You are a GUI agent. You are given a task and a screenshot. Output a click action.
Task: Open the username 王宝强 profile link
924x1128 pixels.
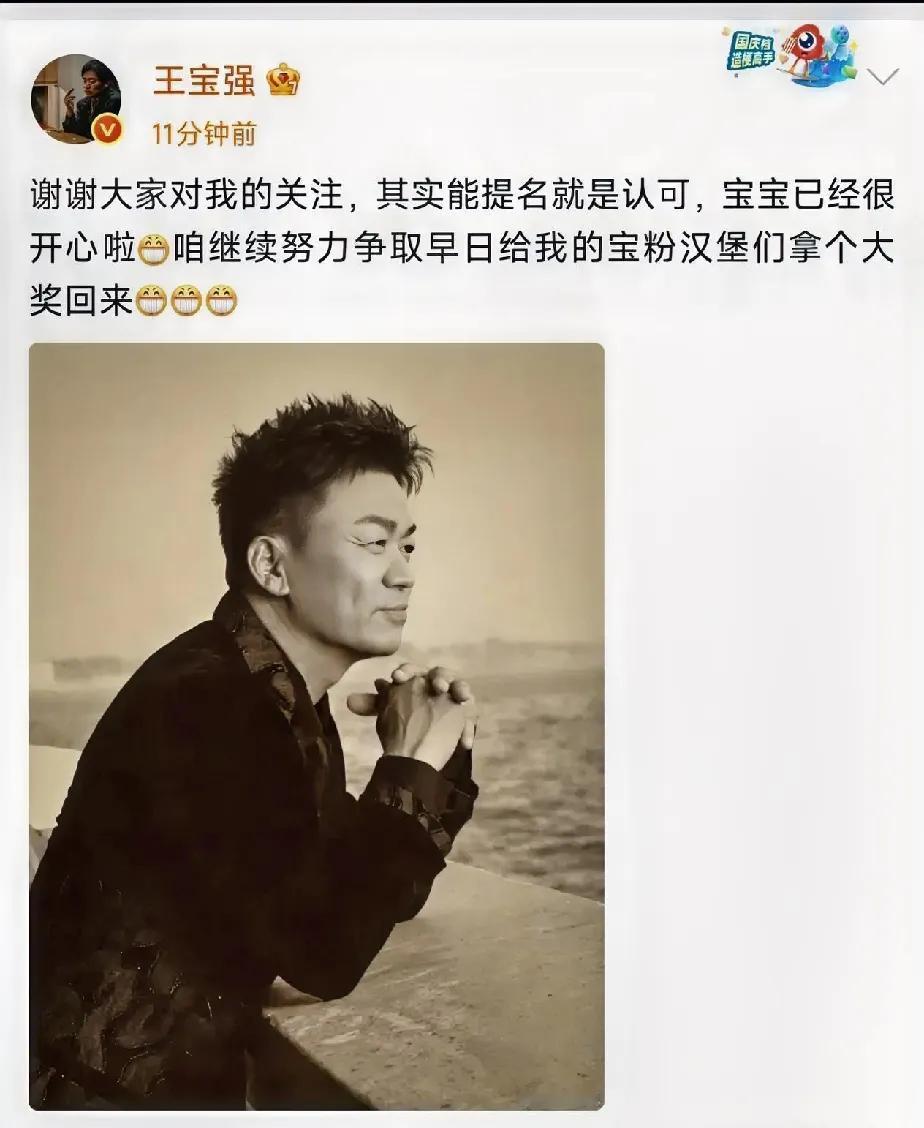(204, 80)
